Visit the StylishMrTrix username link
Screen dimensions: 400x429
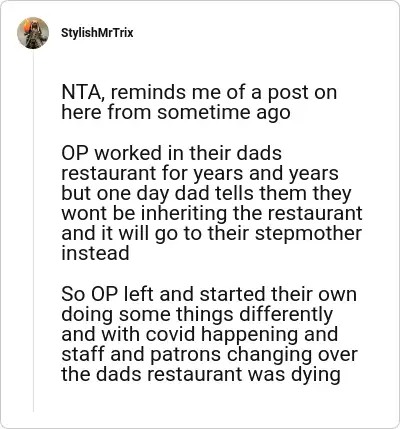pos(97,33)
